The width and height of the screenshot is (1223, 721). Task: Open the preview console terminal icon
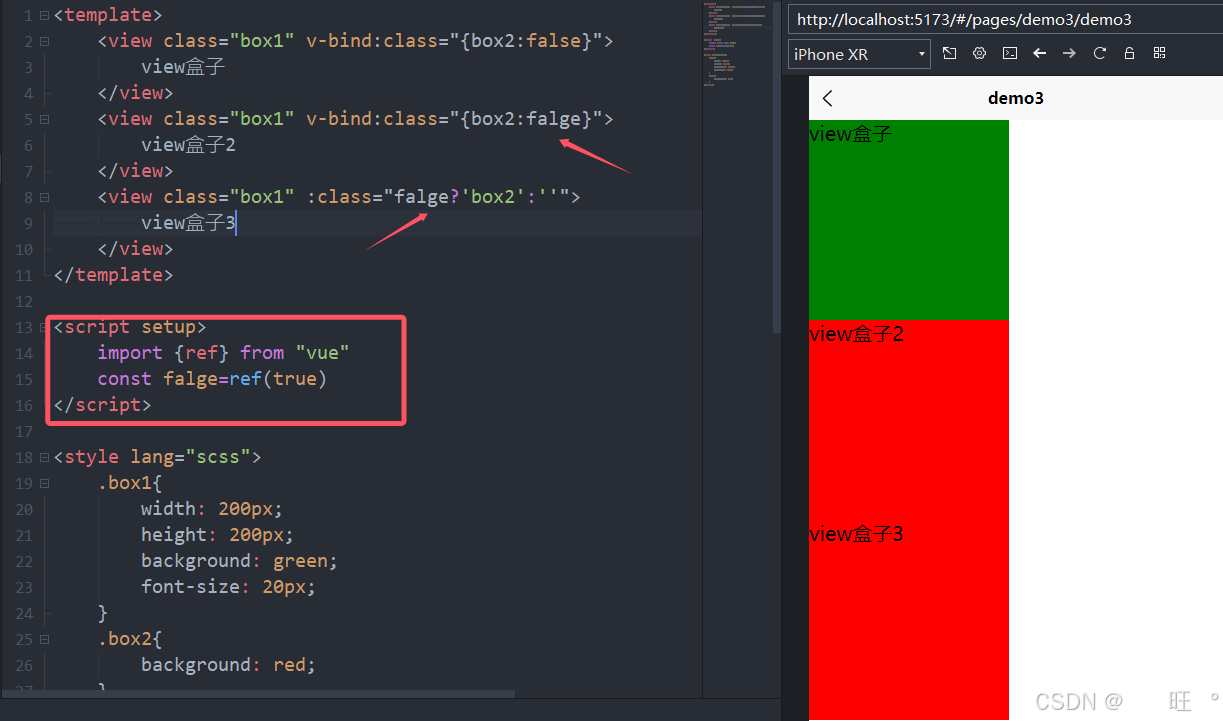(1010, 53)
